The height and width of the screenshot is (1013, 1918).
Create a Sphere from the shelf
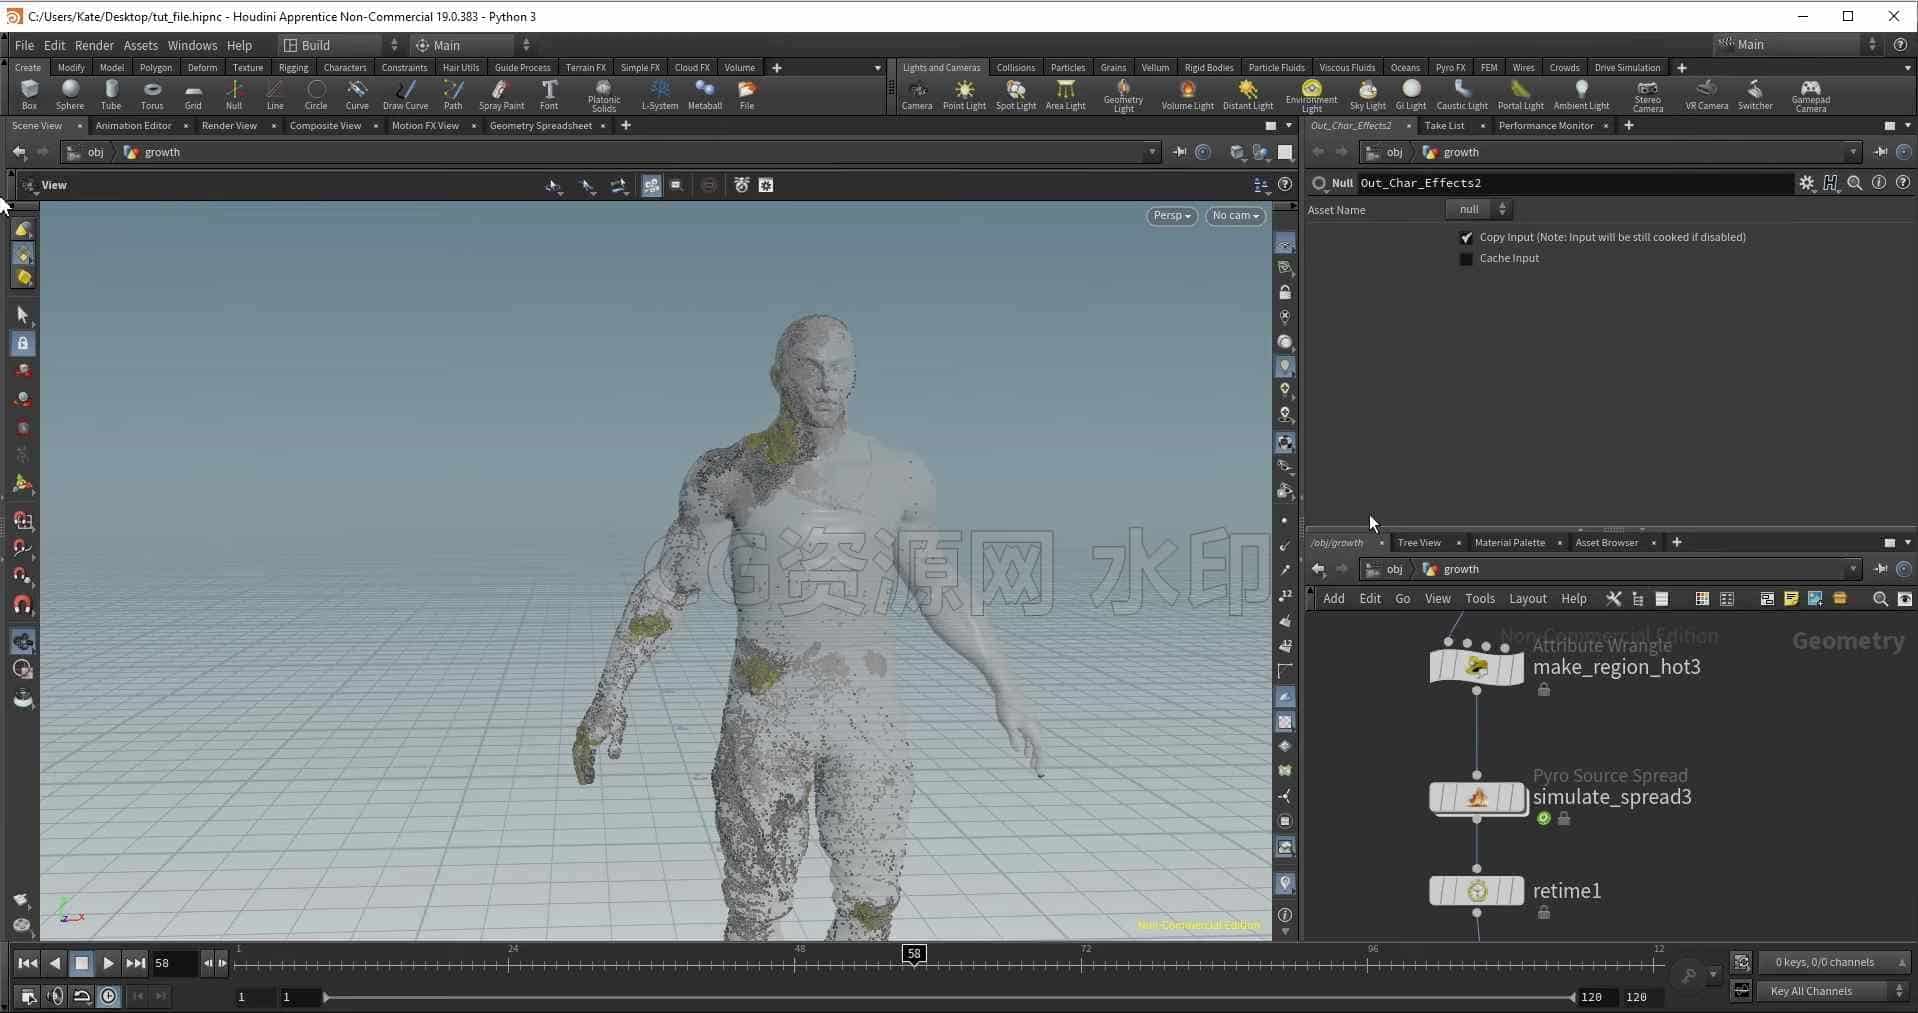(70, 94)
